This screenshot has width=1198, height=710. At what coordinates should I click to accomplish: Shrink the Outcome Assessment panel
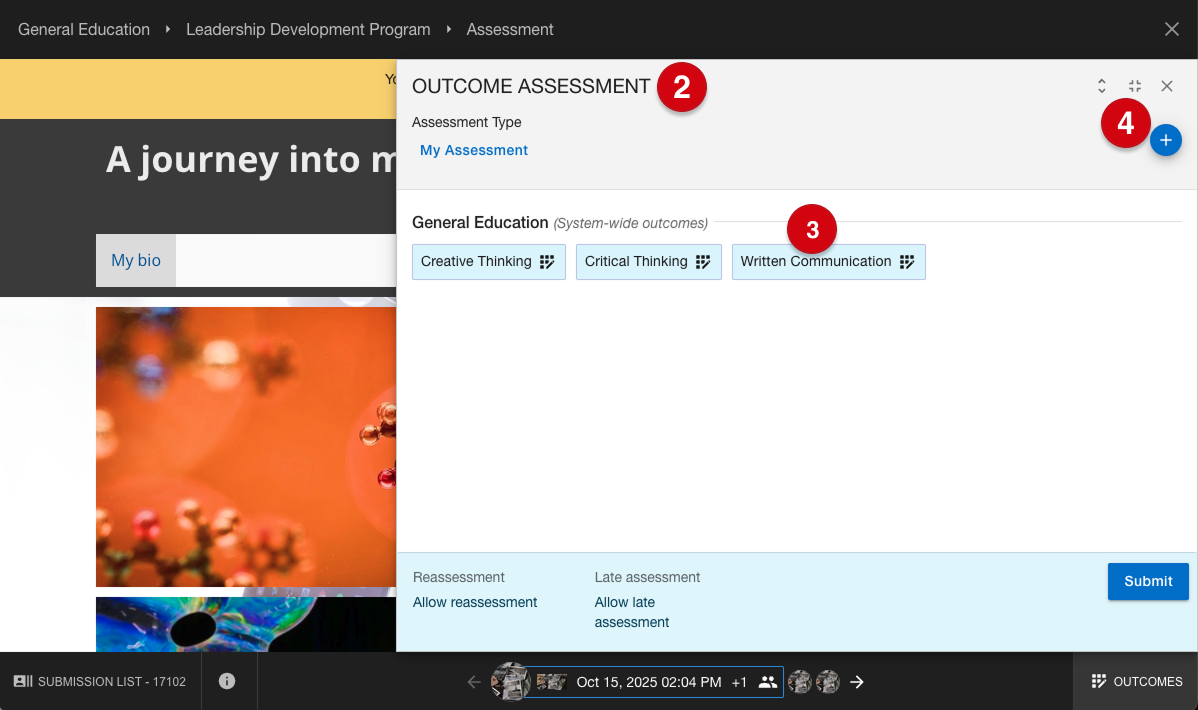point(1135,86)
